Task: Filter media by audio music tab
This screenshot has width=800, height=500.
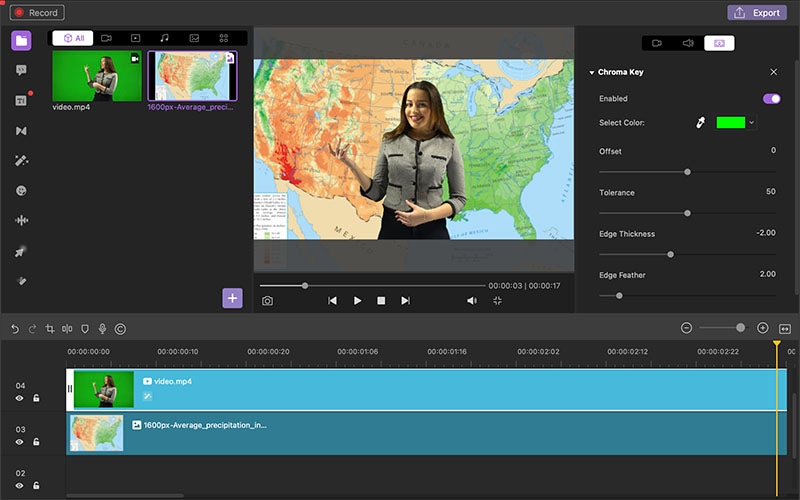Action: [x=164, y=38]
